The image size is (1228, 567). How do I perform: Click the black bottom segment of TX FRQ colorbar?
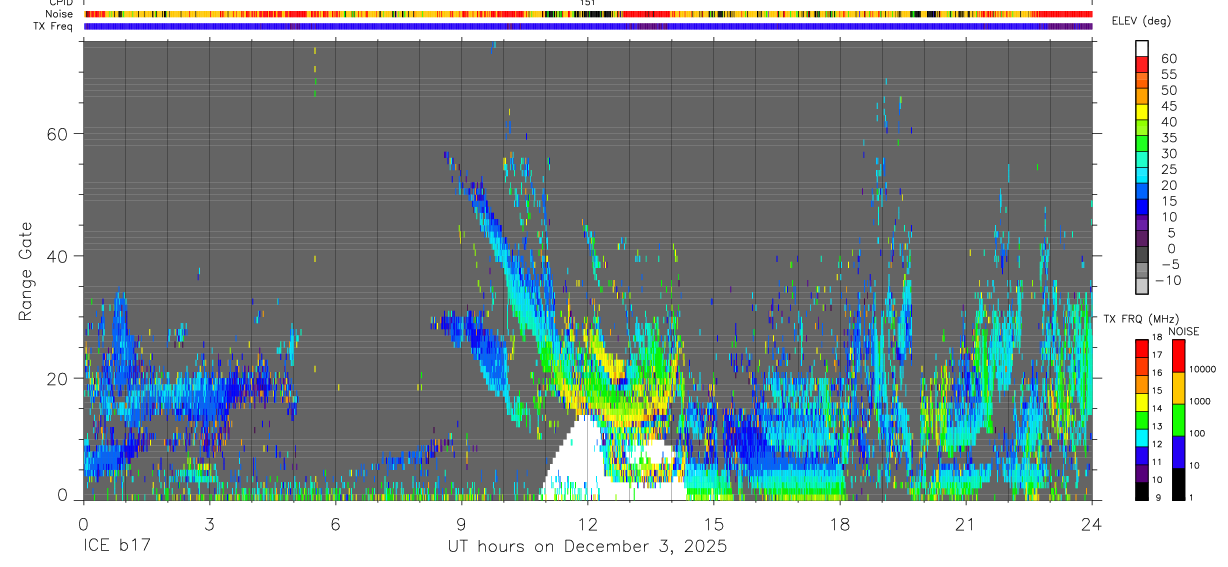tap(1141, 490)
